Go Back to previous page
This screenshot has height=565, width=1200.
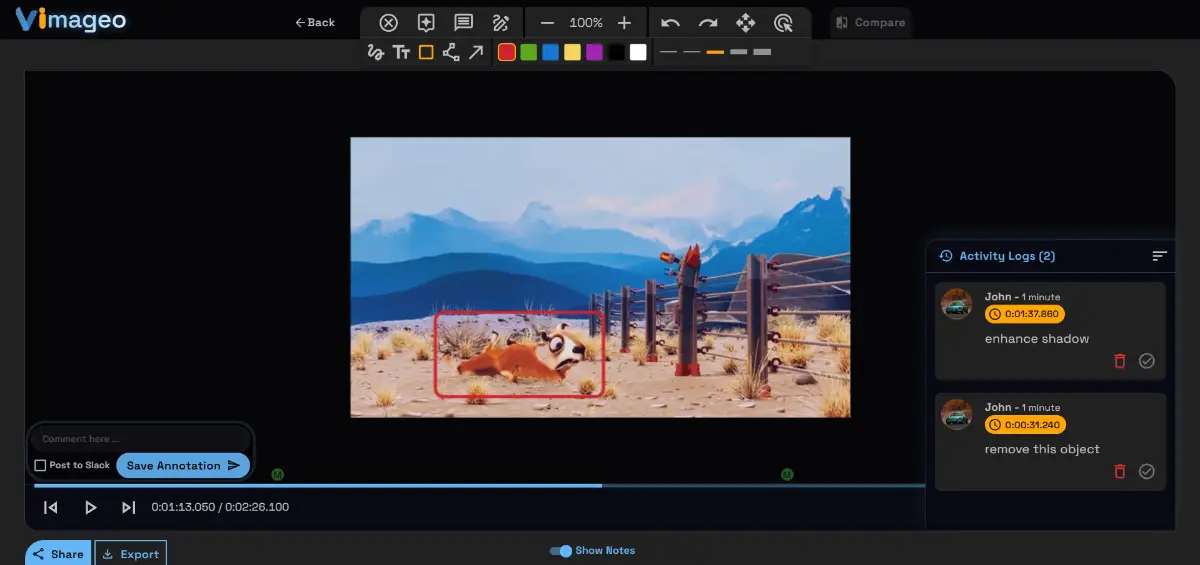[x=315, y=22]
